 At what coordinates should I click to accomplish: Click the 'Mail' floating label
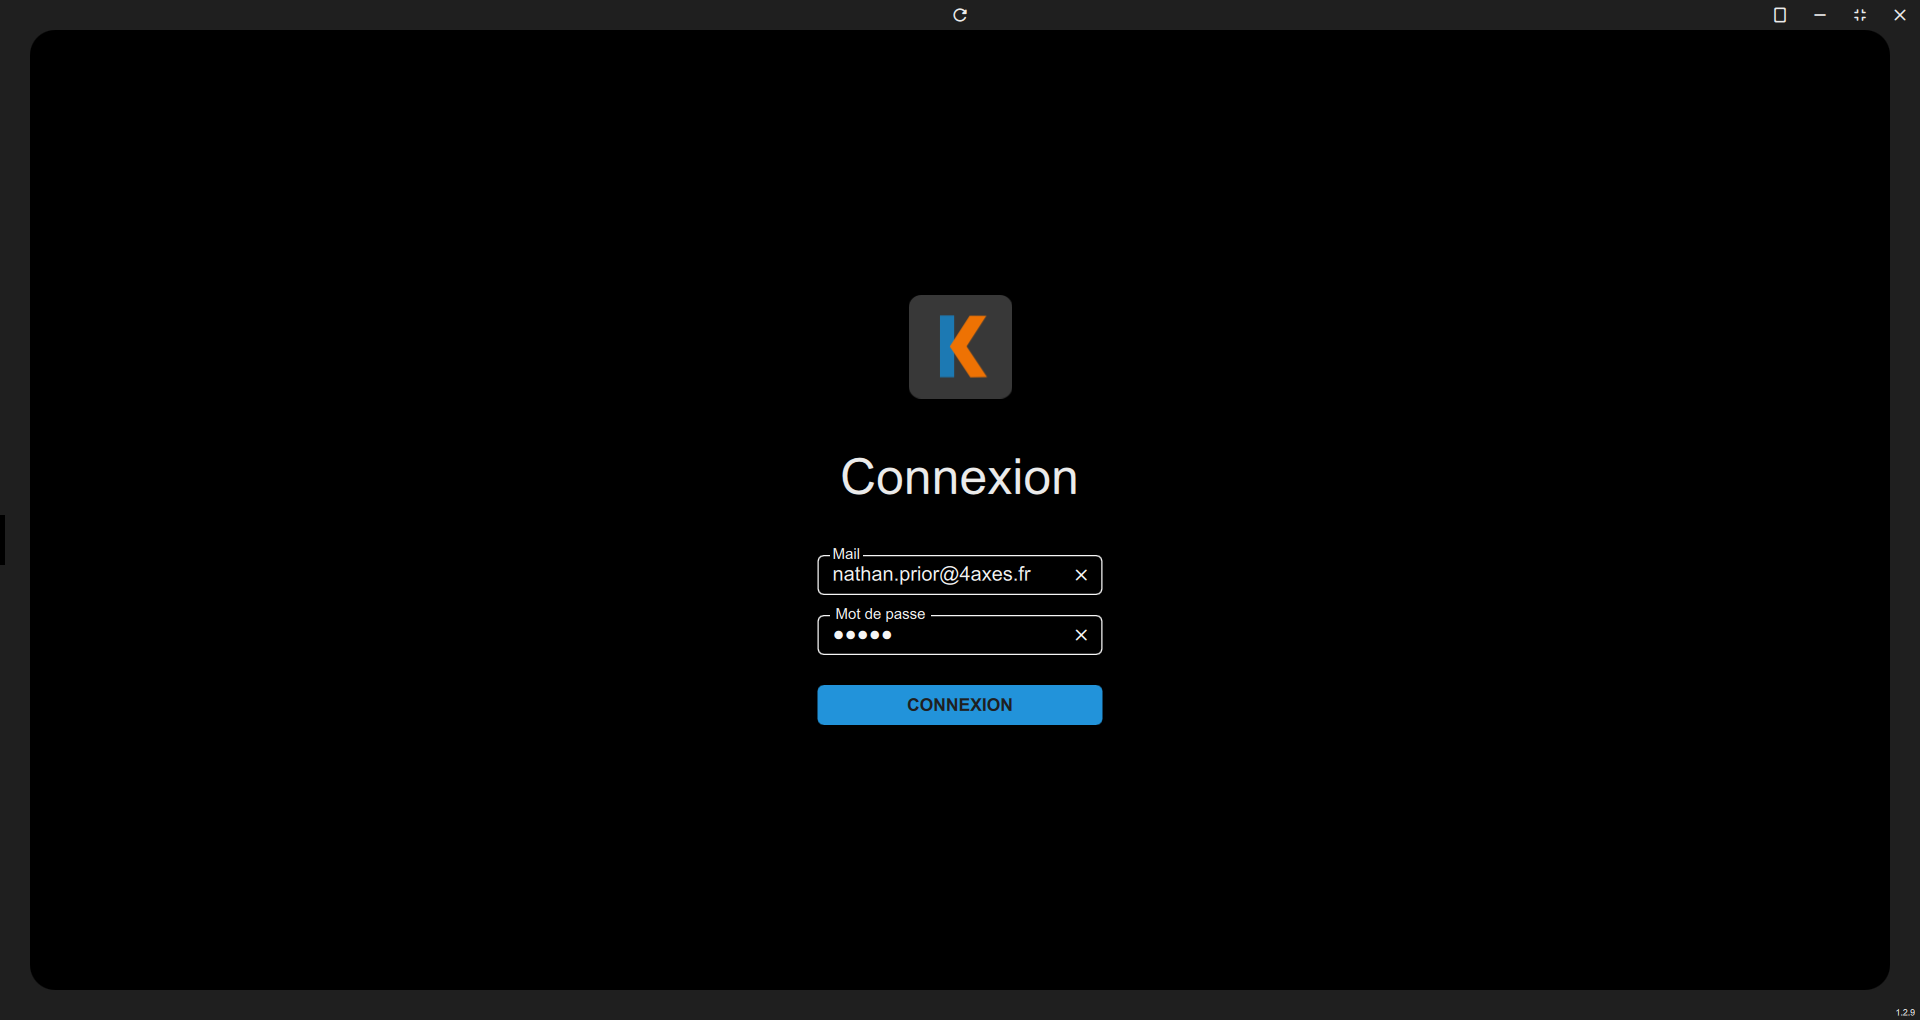(846, 554)
